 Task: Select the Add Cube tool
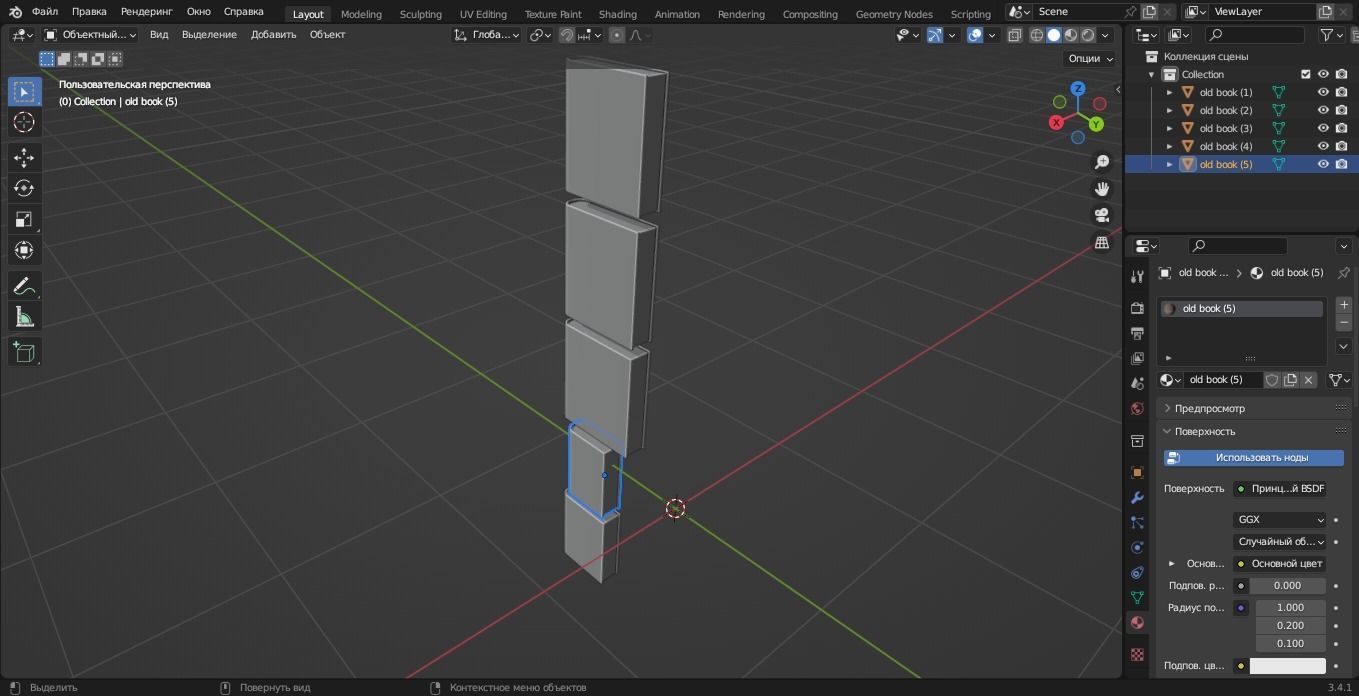[24, 352]
